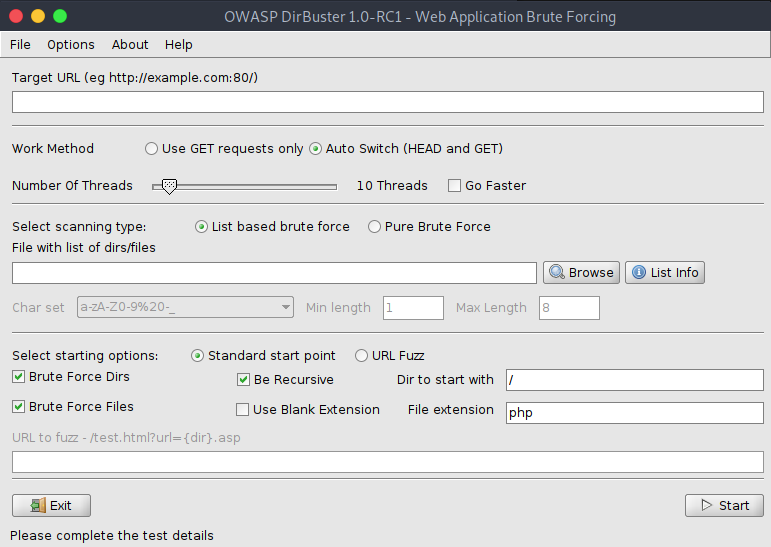Image resolution: width=771 pixels, height=547 pixels.
Task: Open the About menu
Action: [130, 45]
